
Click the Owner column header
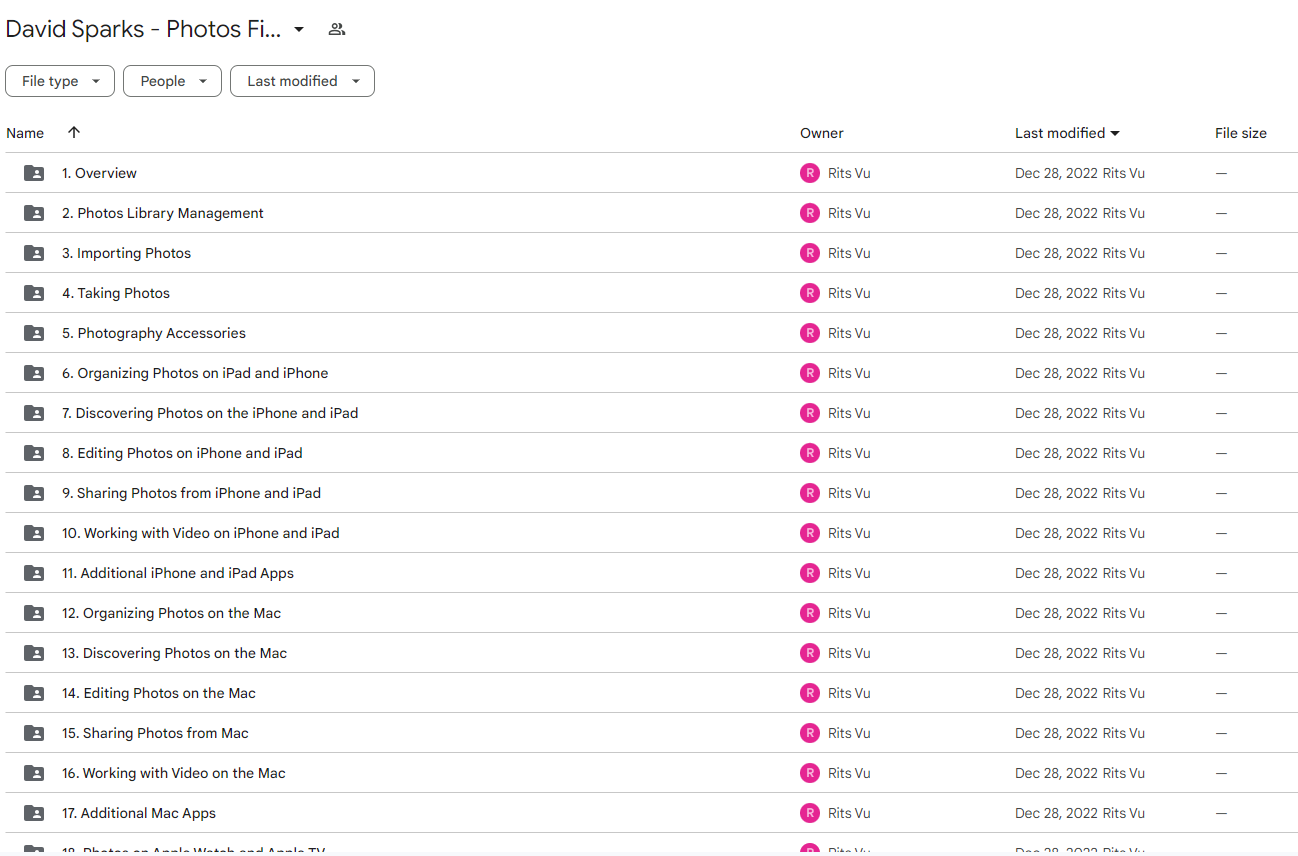point(822,133)
